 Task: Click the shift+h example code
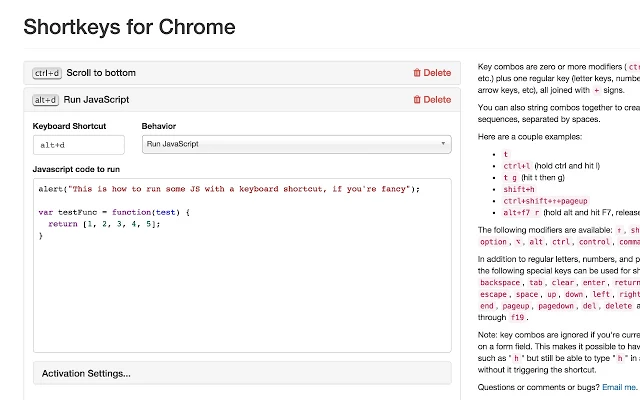pyautogui.click(x=519, y=189)
